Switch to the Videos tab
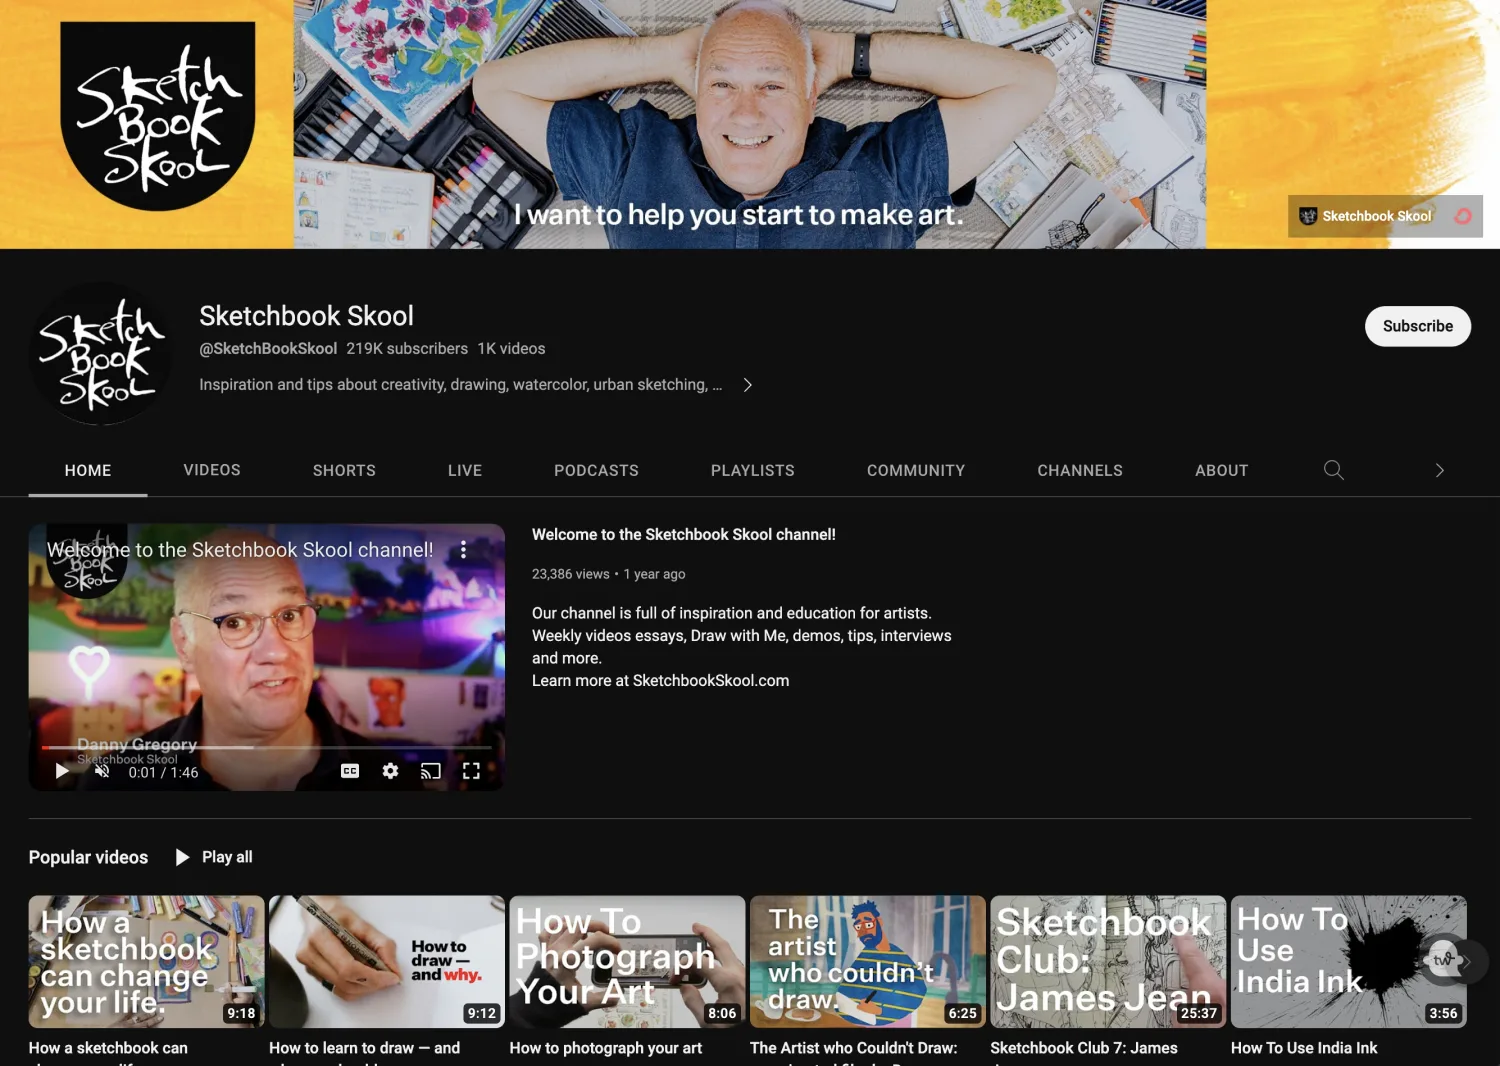 click(x=212, y=470)
